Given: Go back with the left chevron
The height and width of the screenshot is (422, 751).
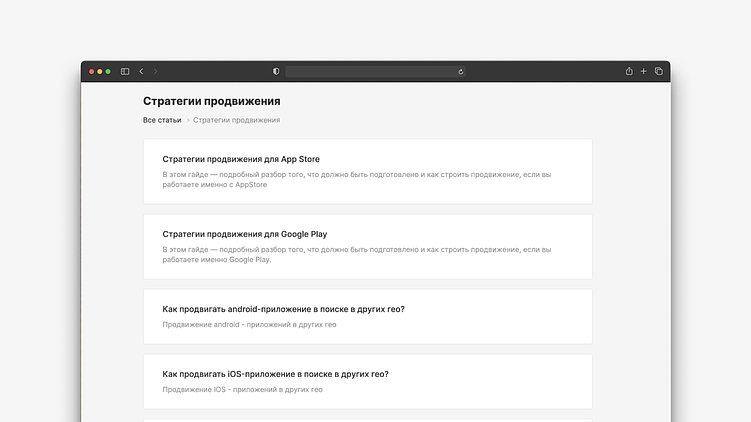Looking at the screenshot, I should point(141,71).
